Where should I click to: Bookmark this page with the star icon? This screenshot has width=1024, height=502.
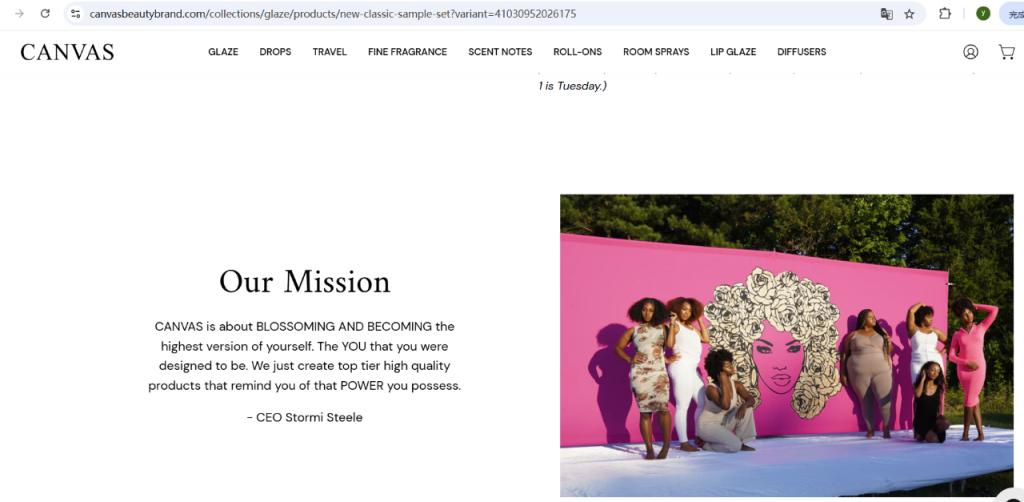point(909,14)
